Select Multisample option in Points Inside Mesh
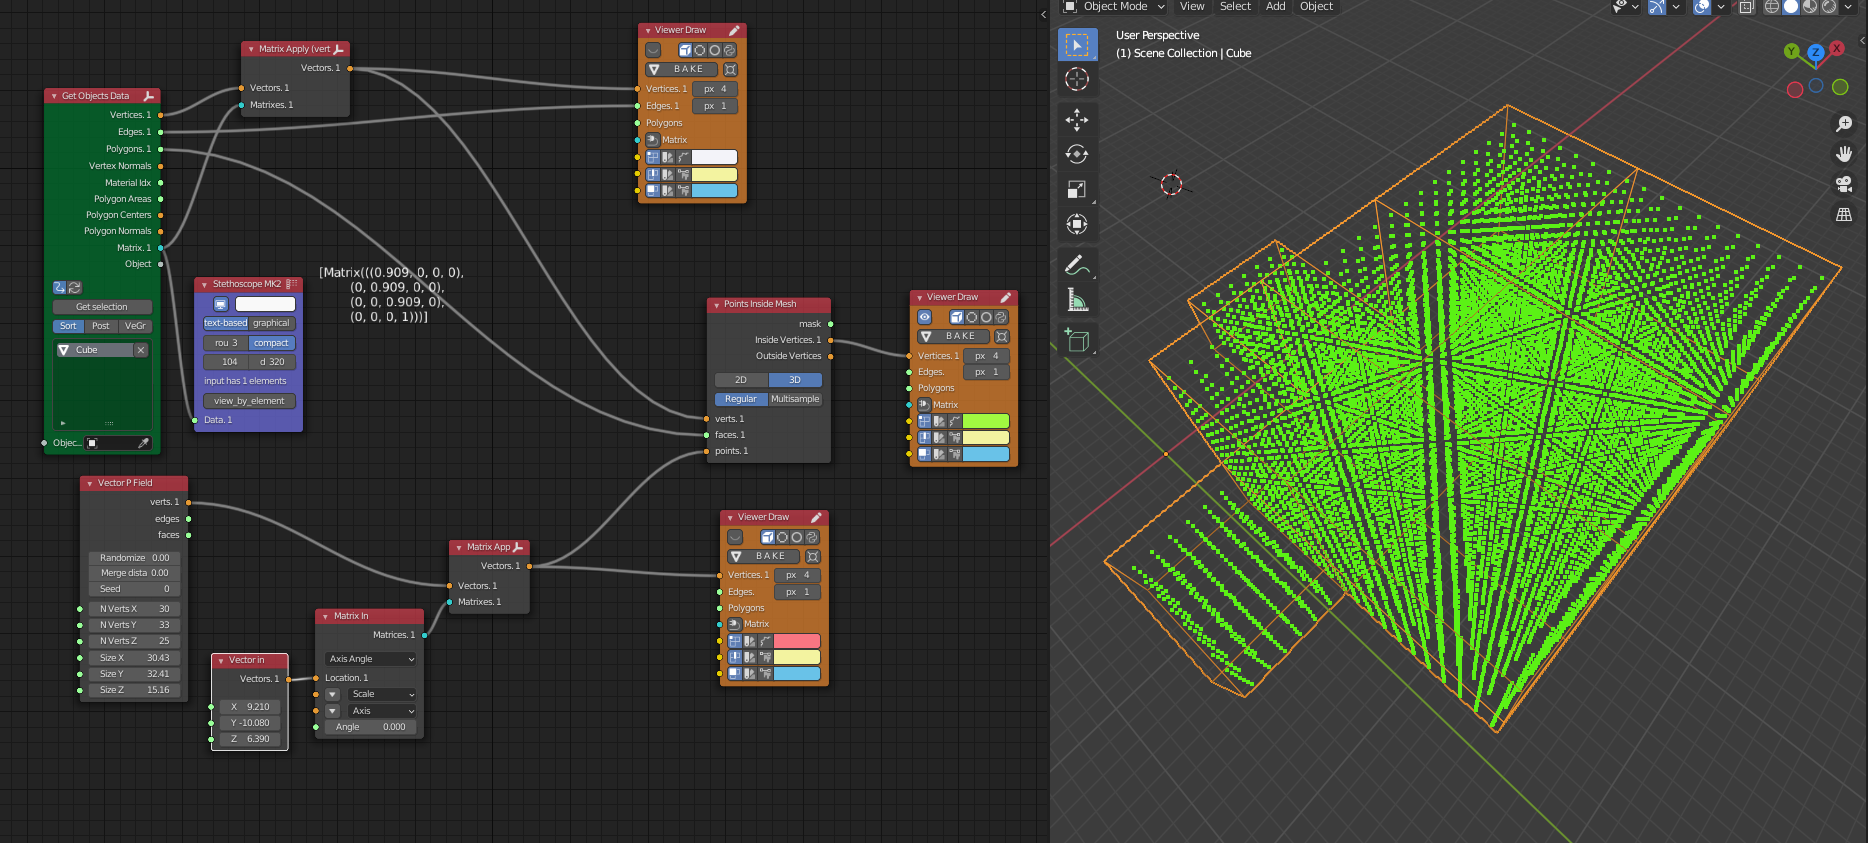The width and height of the screenshot is (1868, 843). [795, 399]
